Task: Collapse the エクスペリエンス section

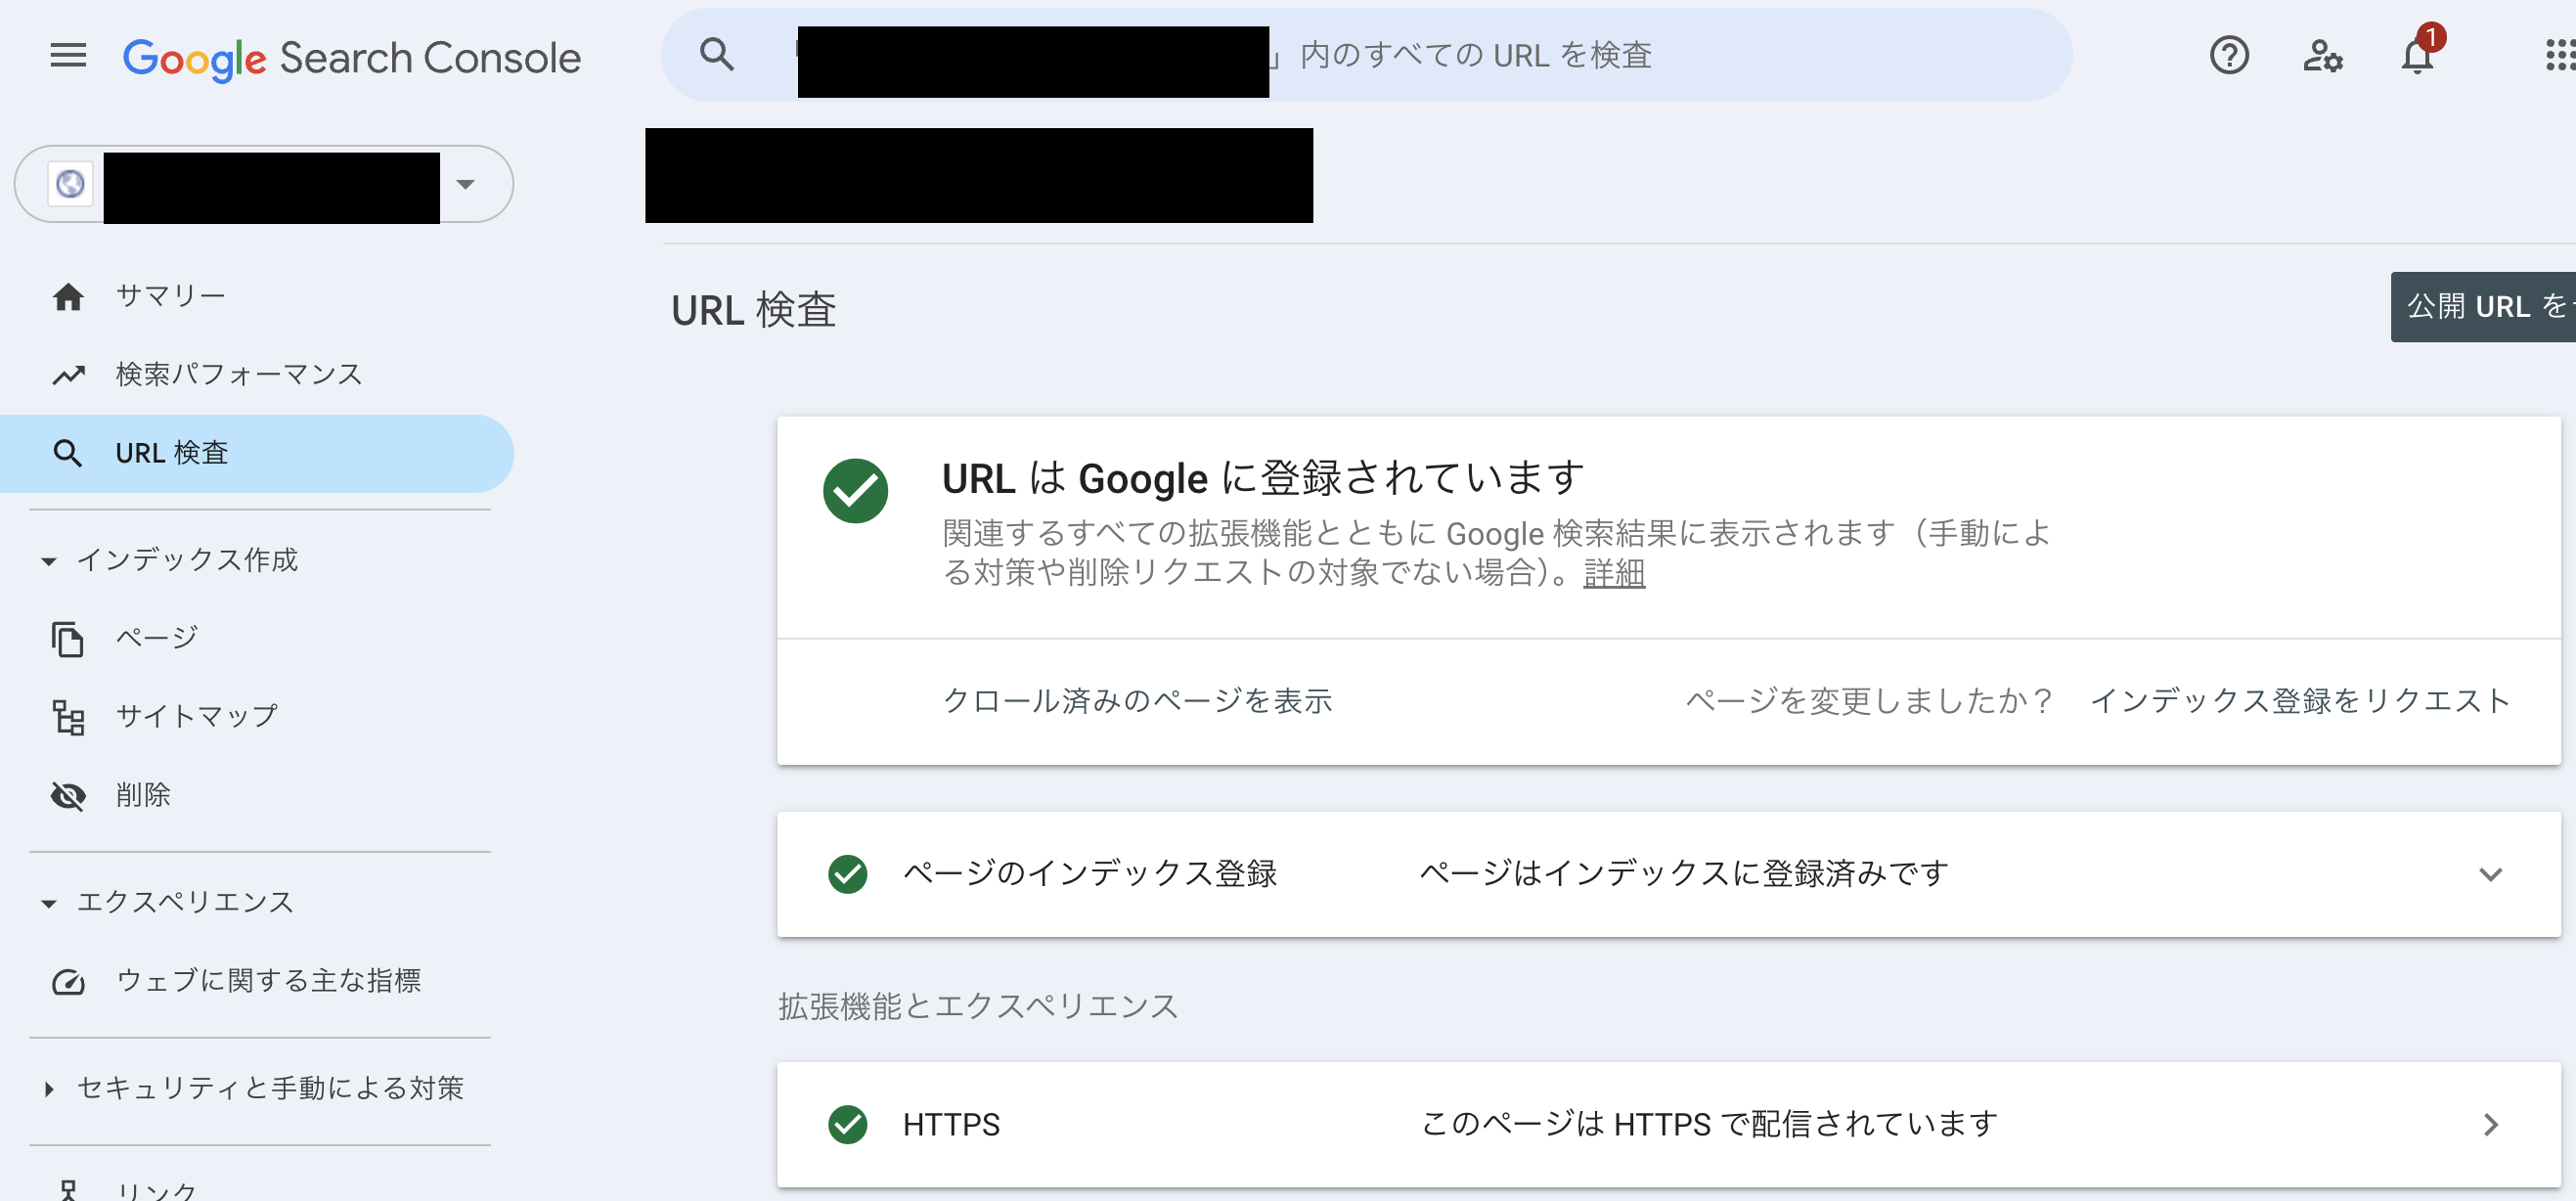Action: (x=48, y=903)
